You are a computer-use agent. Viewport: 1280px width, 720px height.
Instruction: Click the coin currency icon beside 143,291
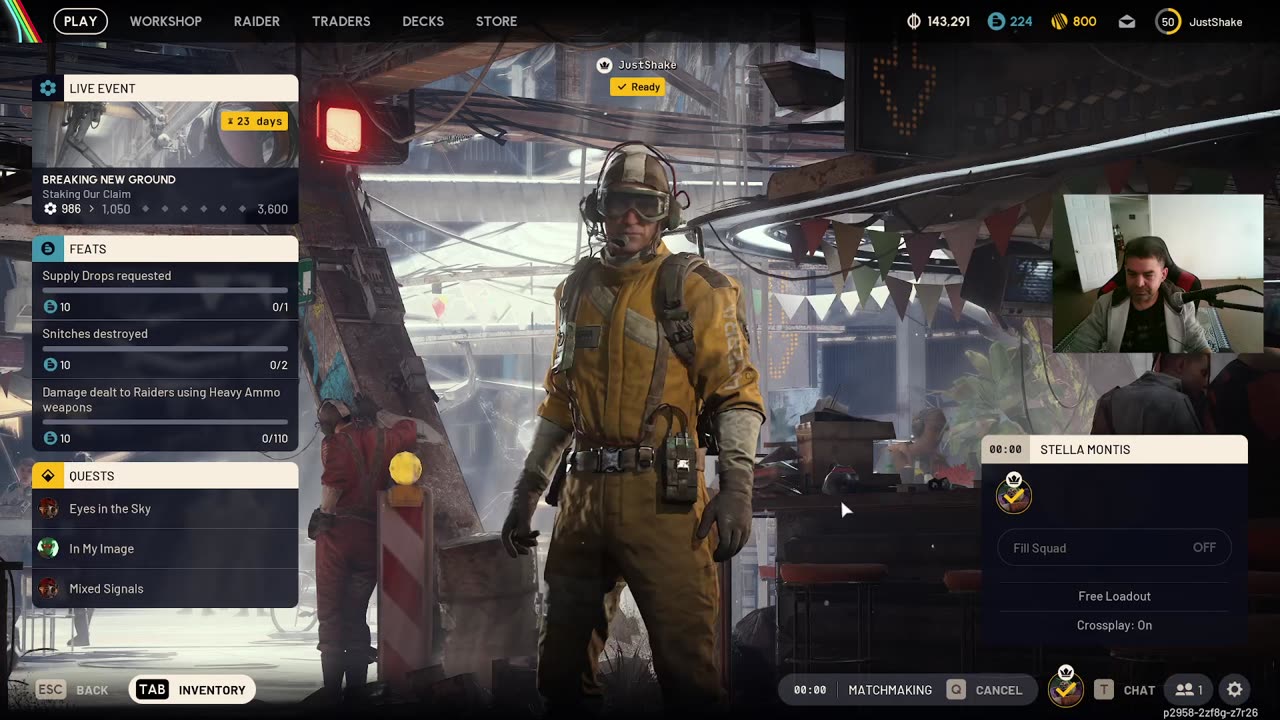914,21
